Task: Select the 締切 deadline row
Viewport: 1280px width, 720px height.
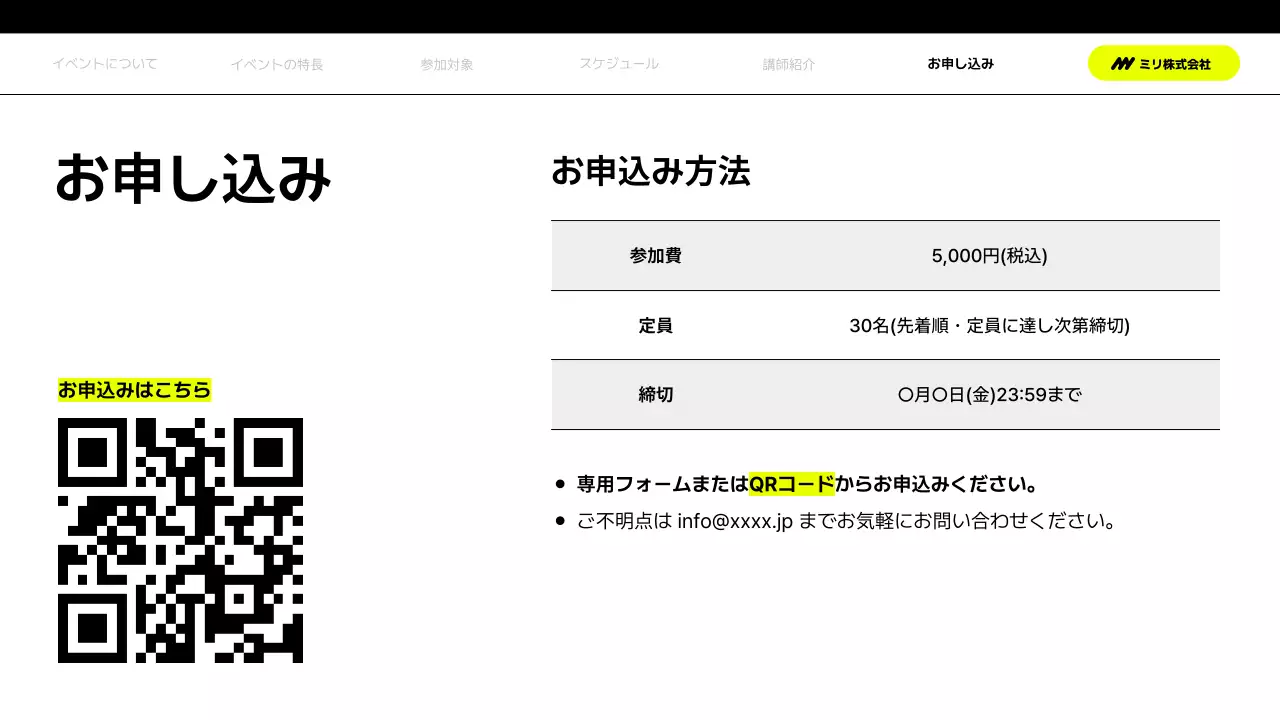Action: 885,394
